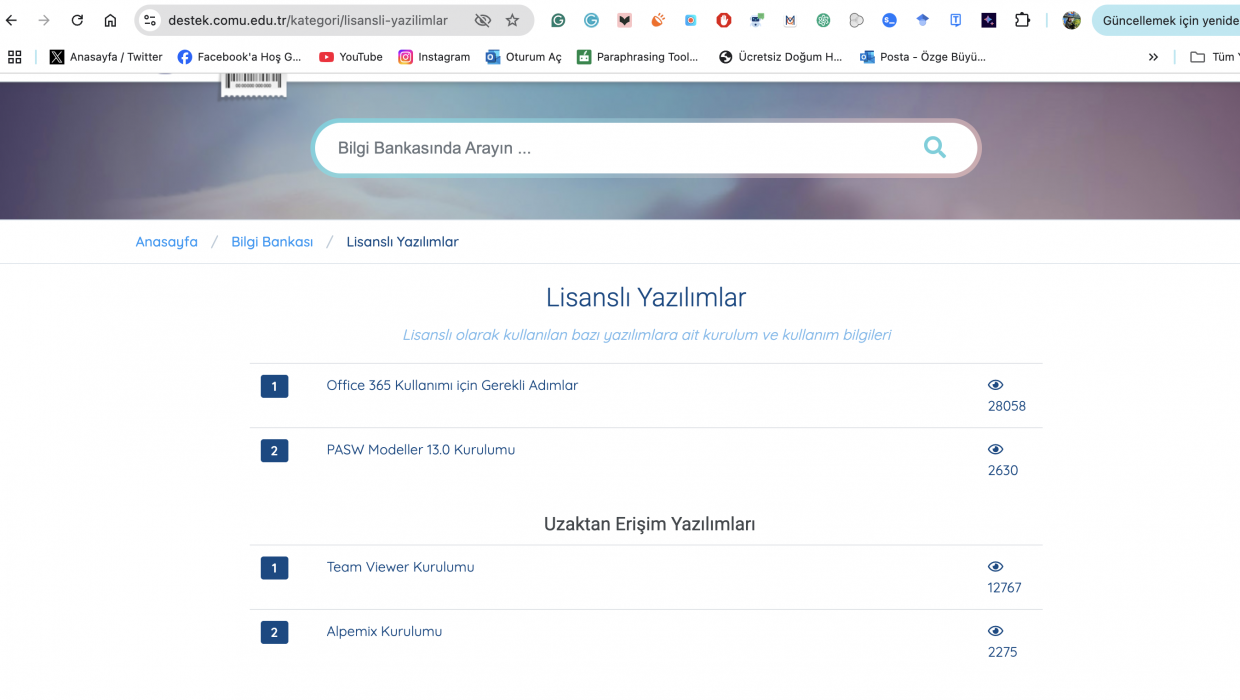Click number badge 2 beside PASW Modeller
The width and height of the screenshot is (1240, 700).
pos(274,450)
